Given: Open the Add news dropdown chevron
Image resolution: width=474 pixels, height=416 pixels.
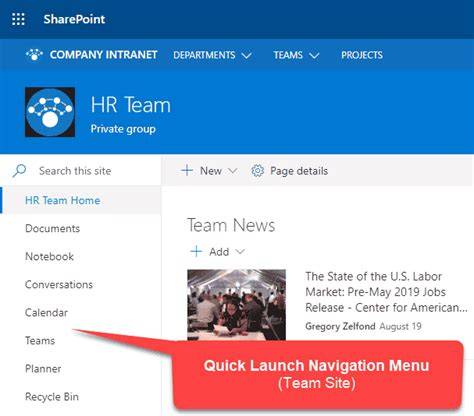Looking at the screenshot, I should coord(240,252).
